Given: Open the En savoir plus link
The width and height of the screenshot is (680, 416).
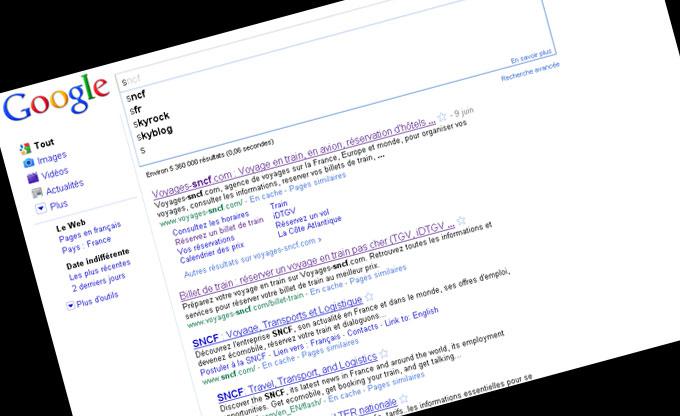Looking at the screenshot, I should (531, 56).
